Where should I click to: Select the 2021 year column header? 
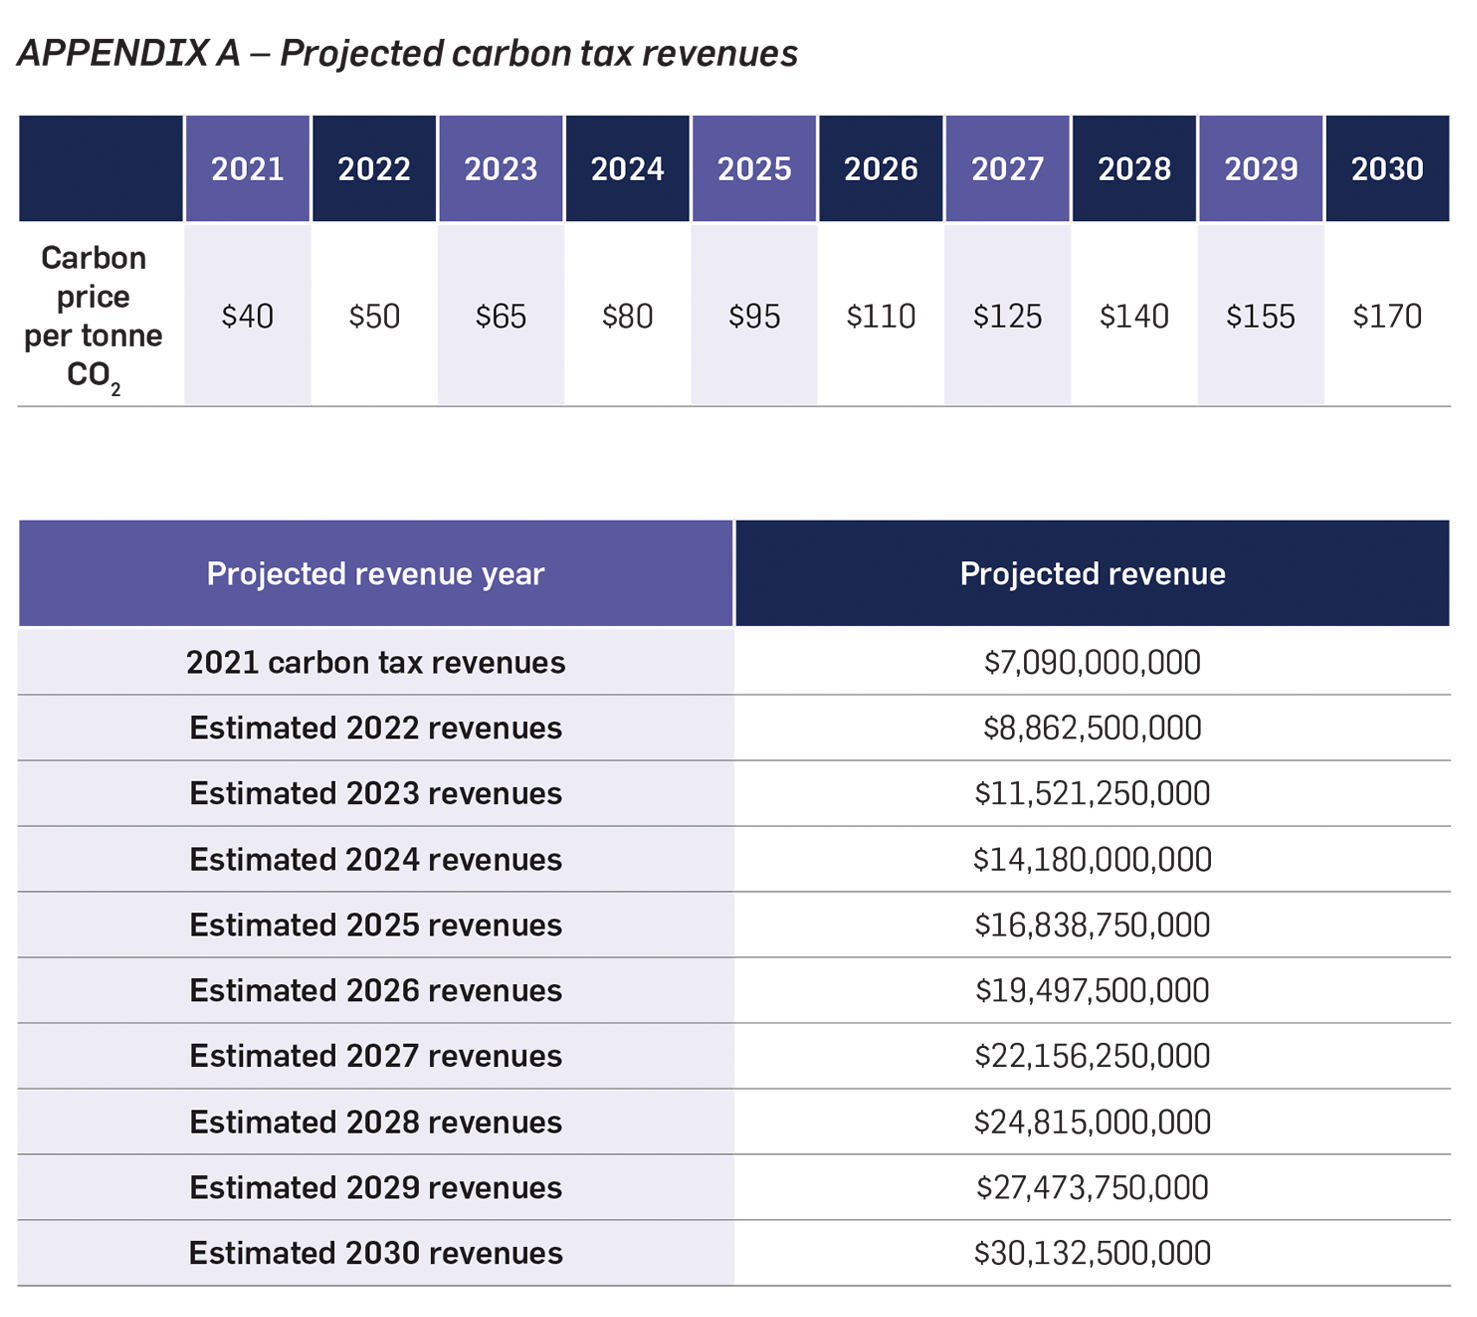click(x=247, y=169)
